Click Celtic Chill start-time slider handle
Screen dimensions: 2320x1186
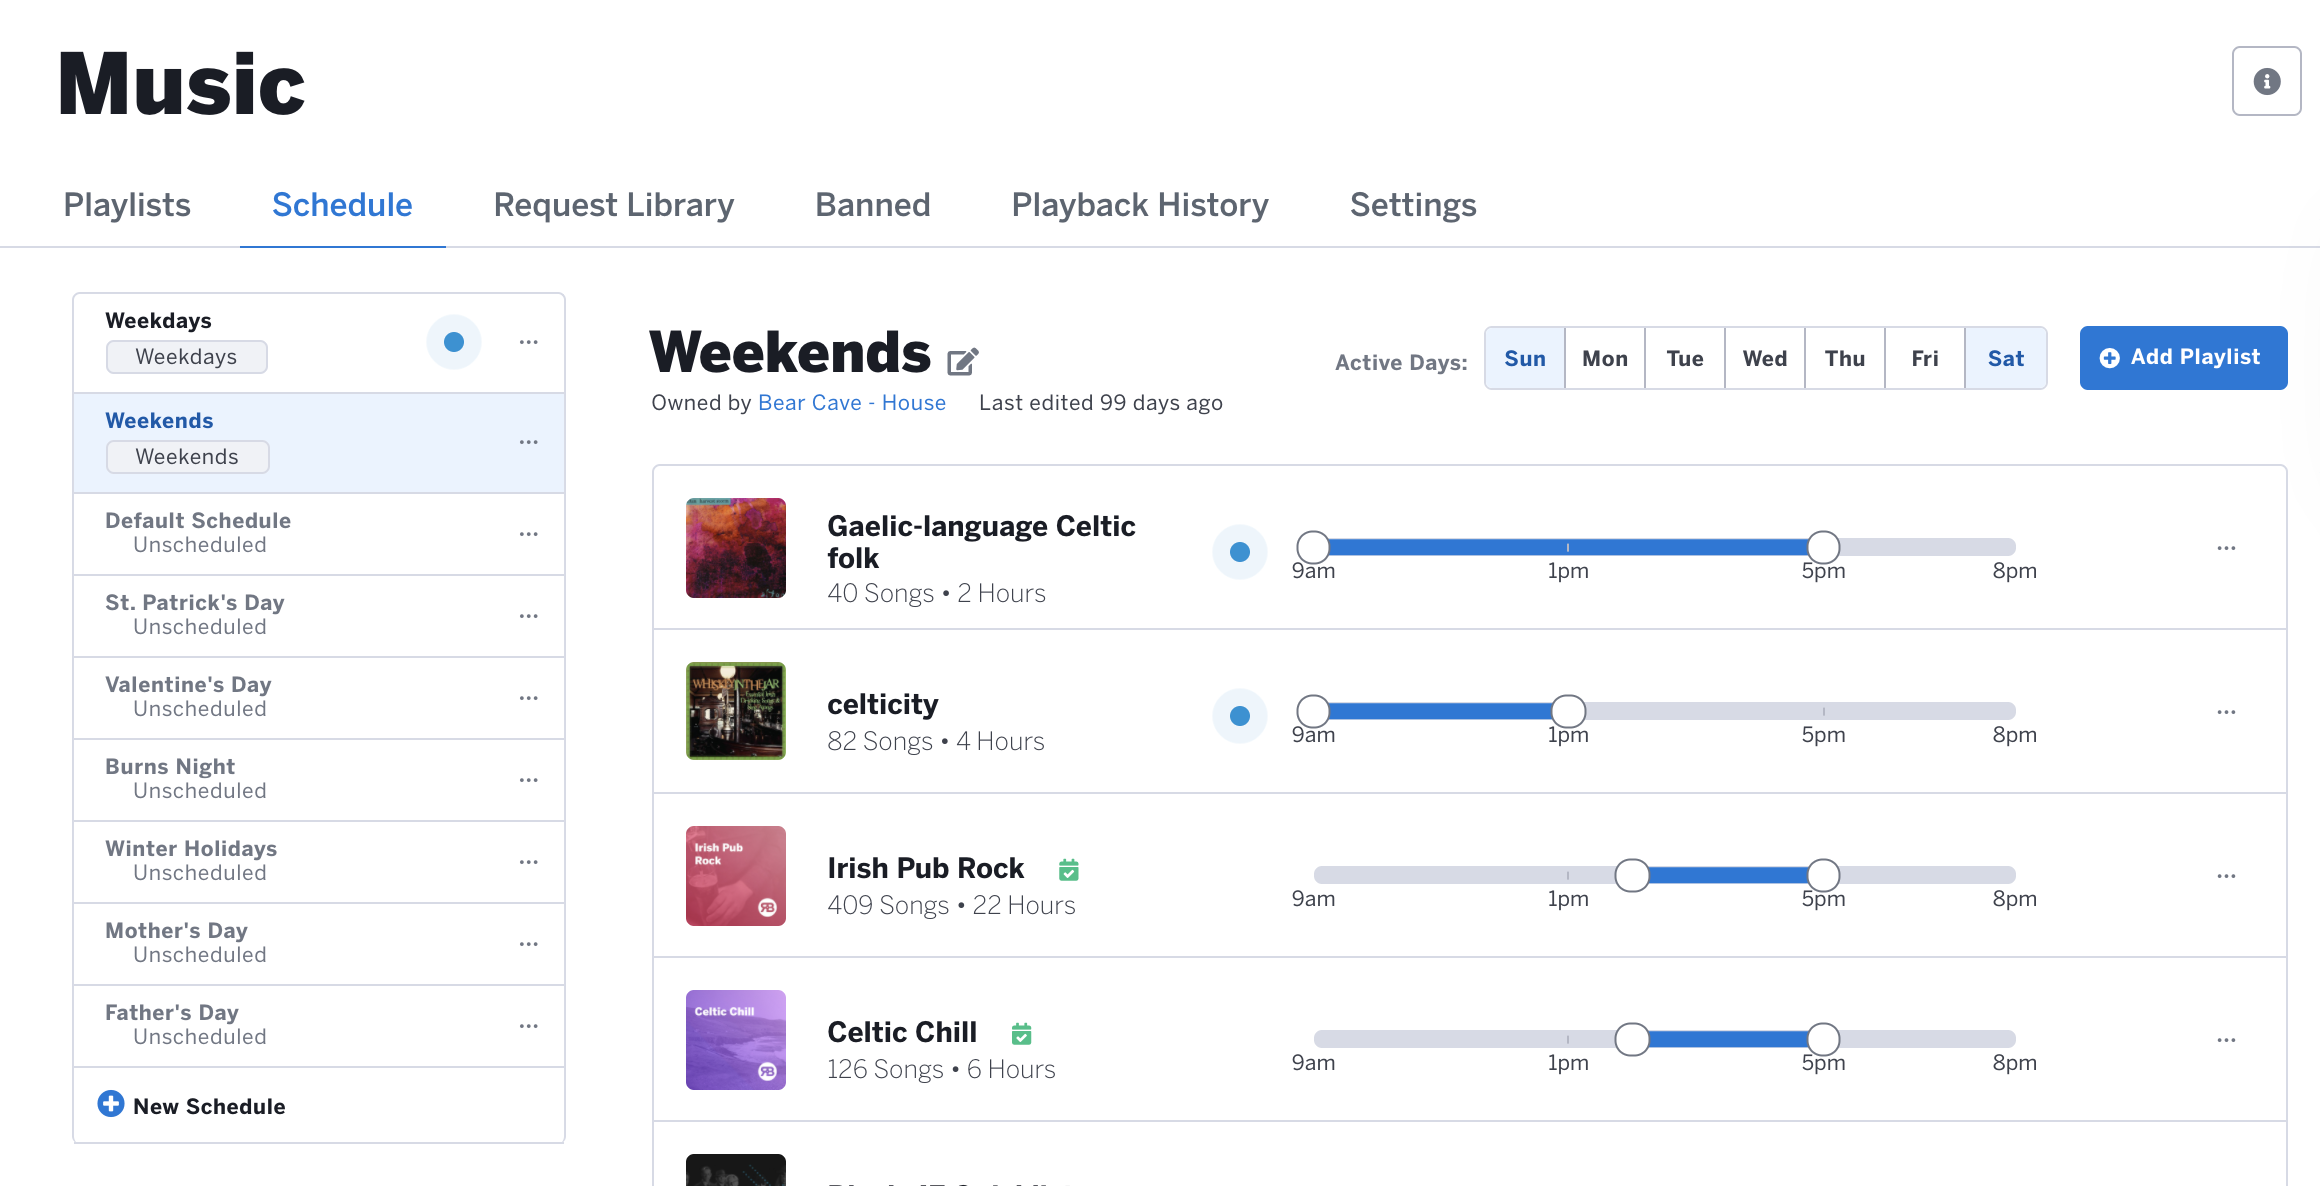1632,1039
